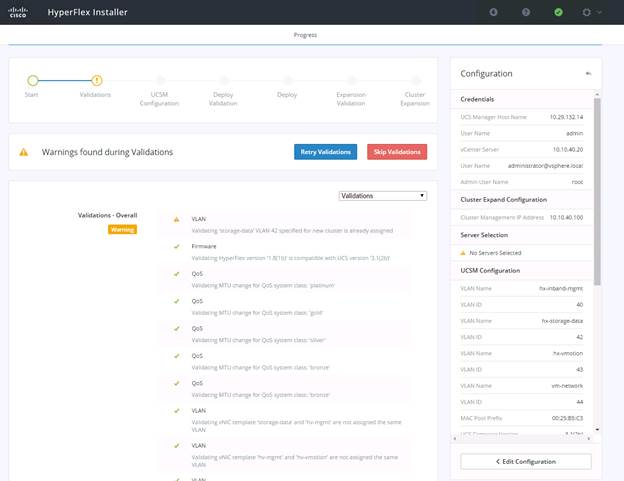Click check mark beside VLAN storage-data hv-mgmt validation
This screenshot has height=481, width=624.
176,411
